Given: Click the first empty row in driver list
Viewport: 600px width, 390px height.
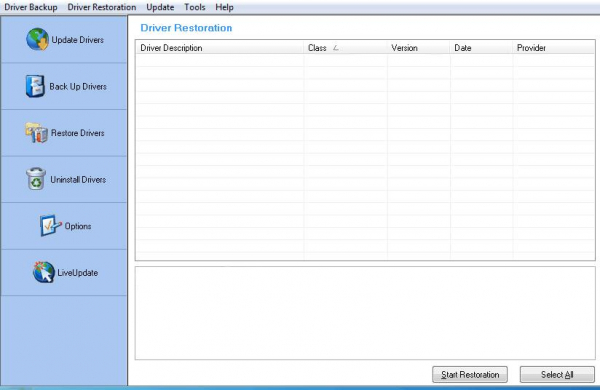Looking at the screenshot, I should coord(365,60).
